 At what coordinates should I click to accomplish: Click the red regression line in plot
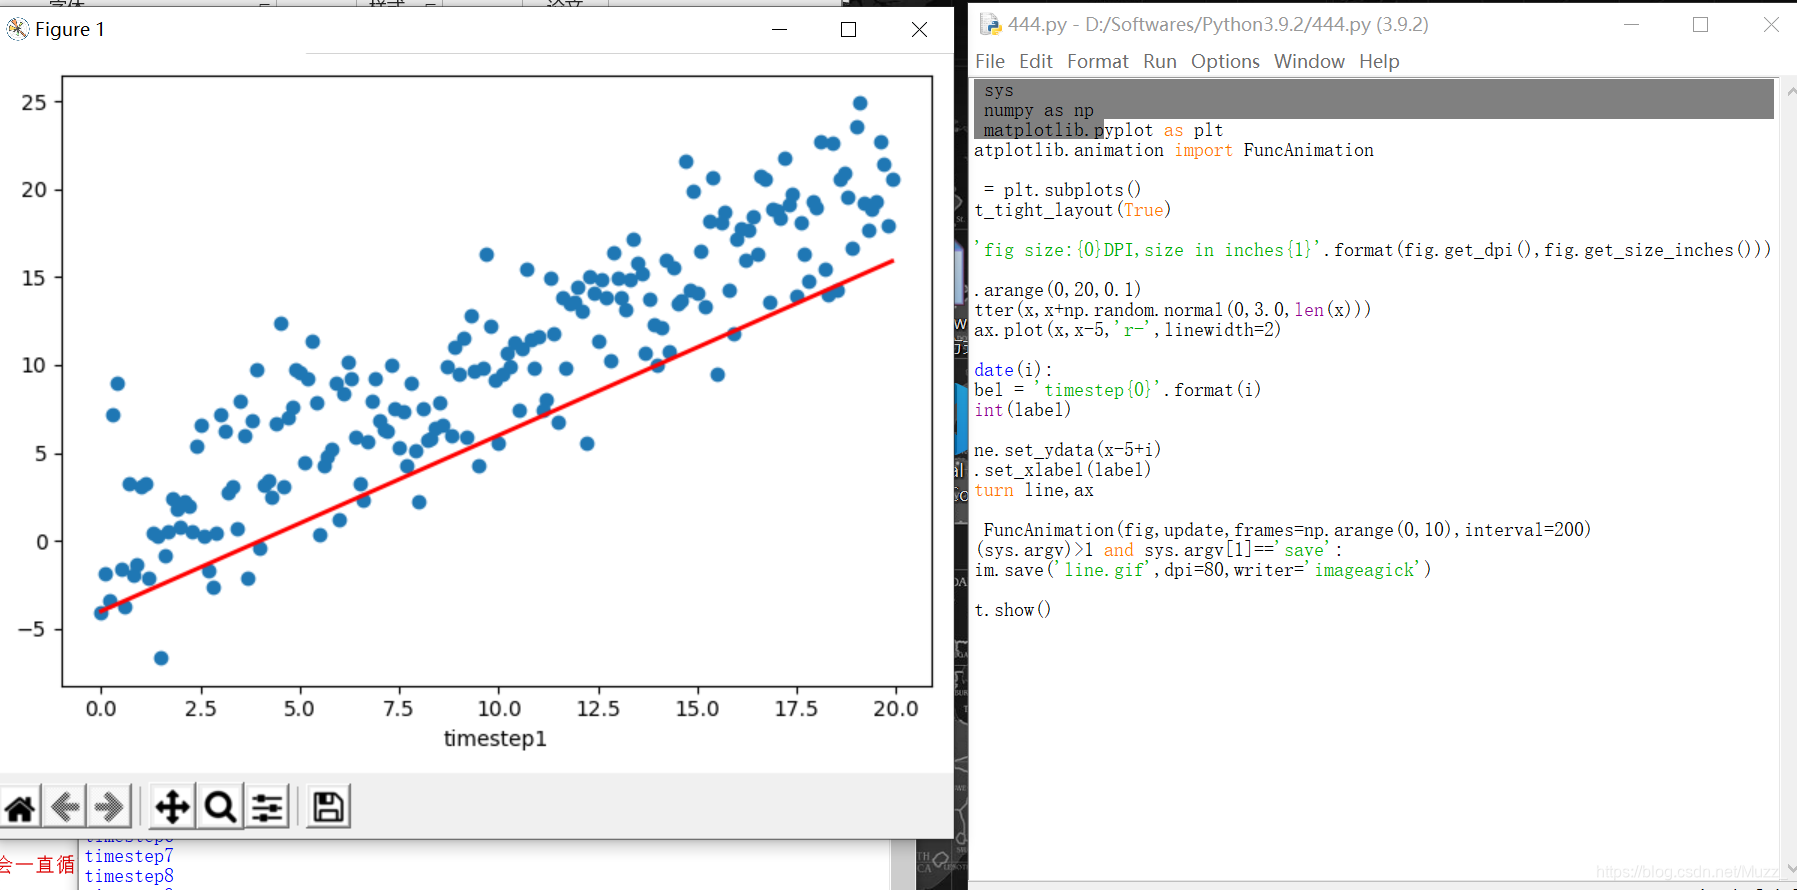tap(497, 437)
